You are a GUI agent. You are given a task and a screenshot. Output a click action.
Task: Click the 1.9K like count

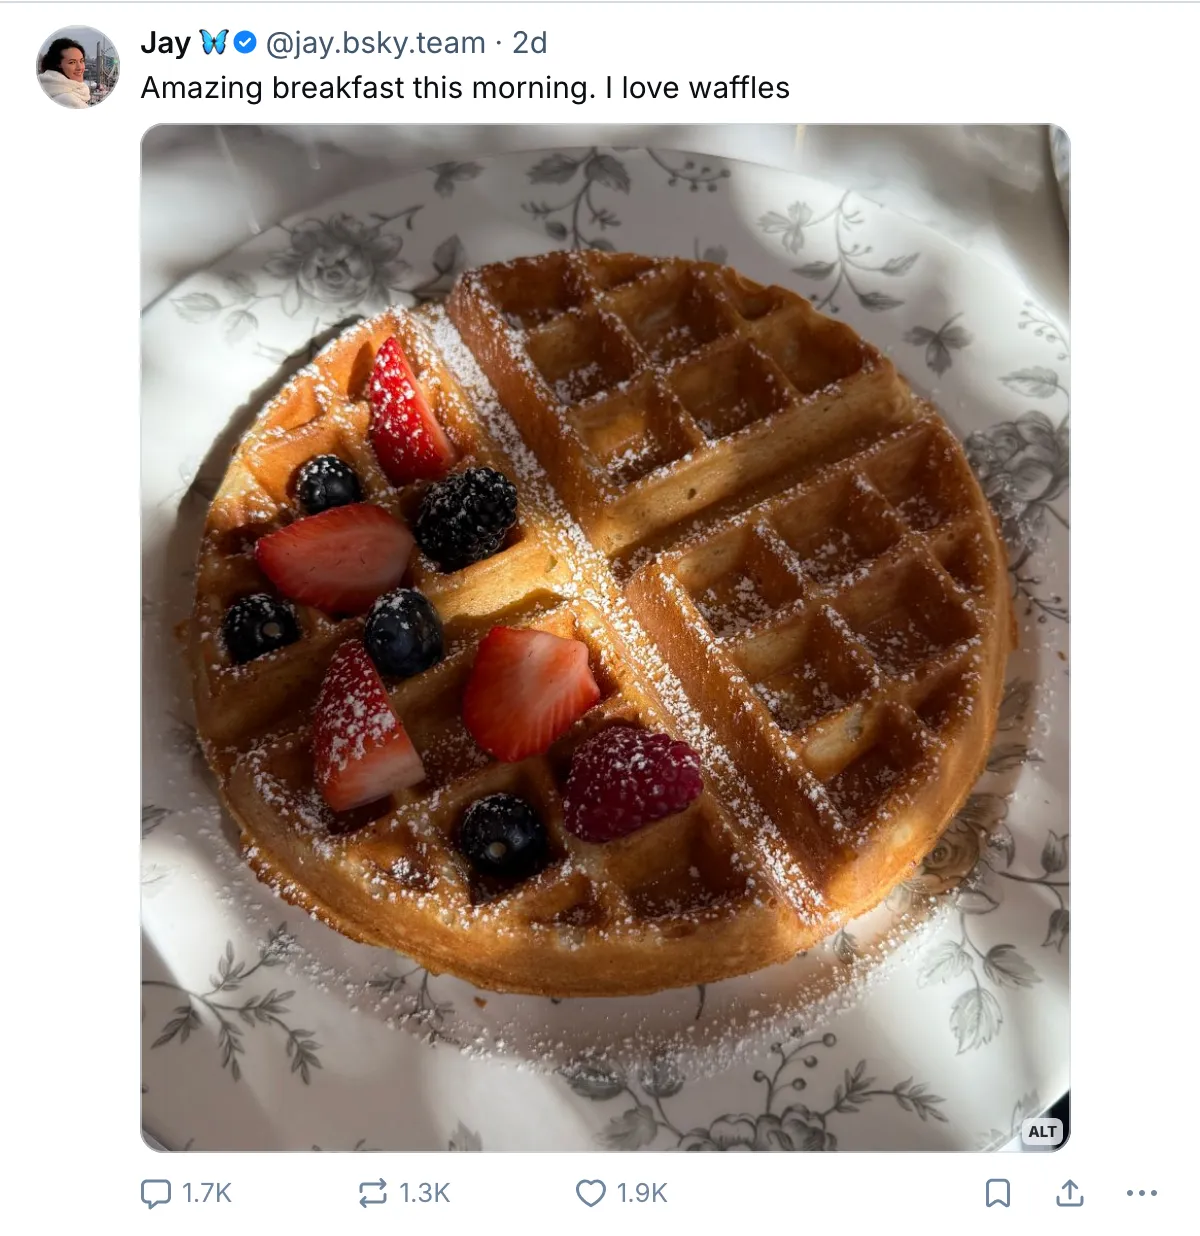pyautogui.click(x=642, y=1193)
